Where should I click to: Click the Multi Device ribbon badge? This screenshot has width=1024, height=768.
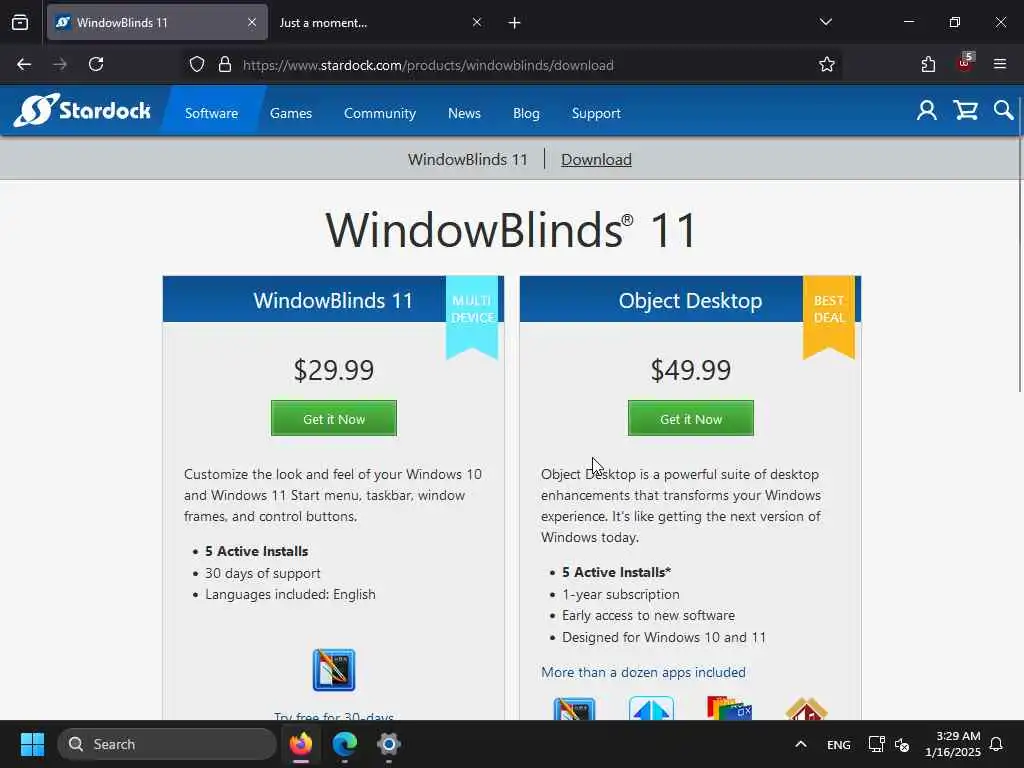(x=472, y=316)
